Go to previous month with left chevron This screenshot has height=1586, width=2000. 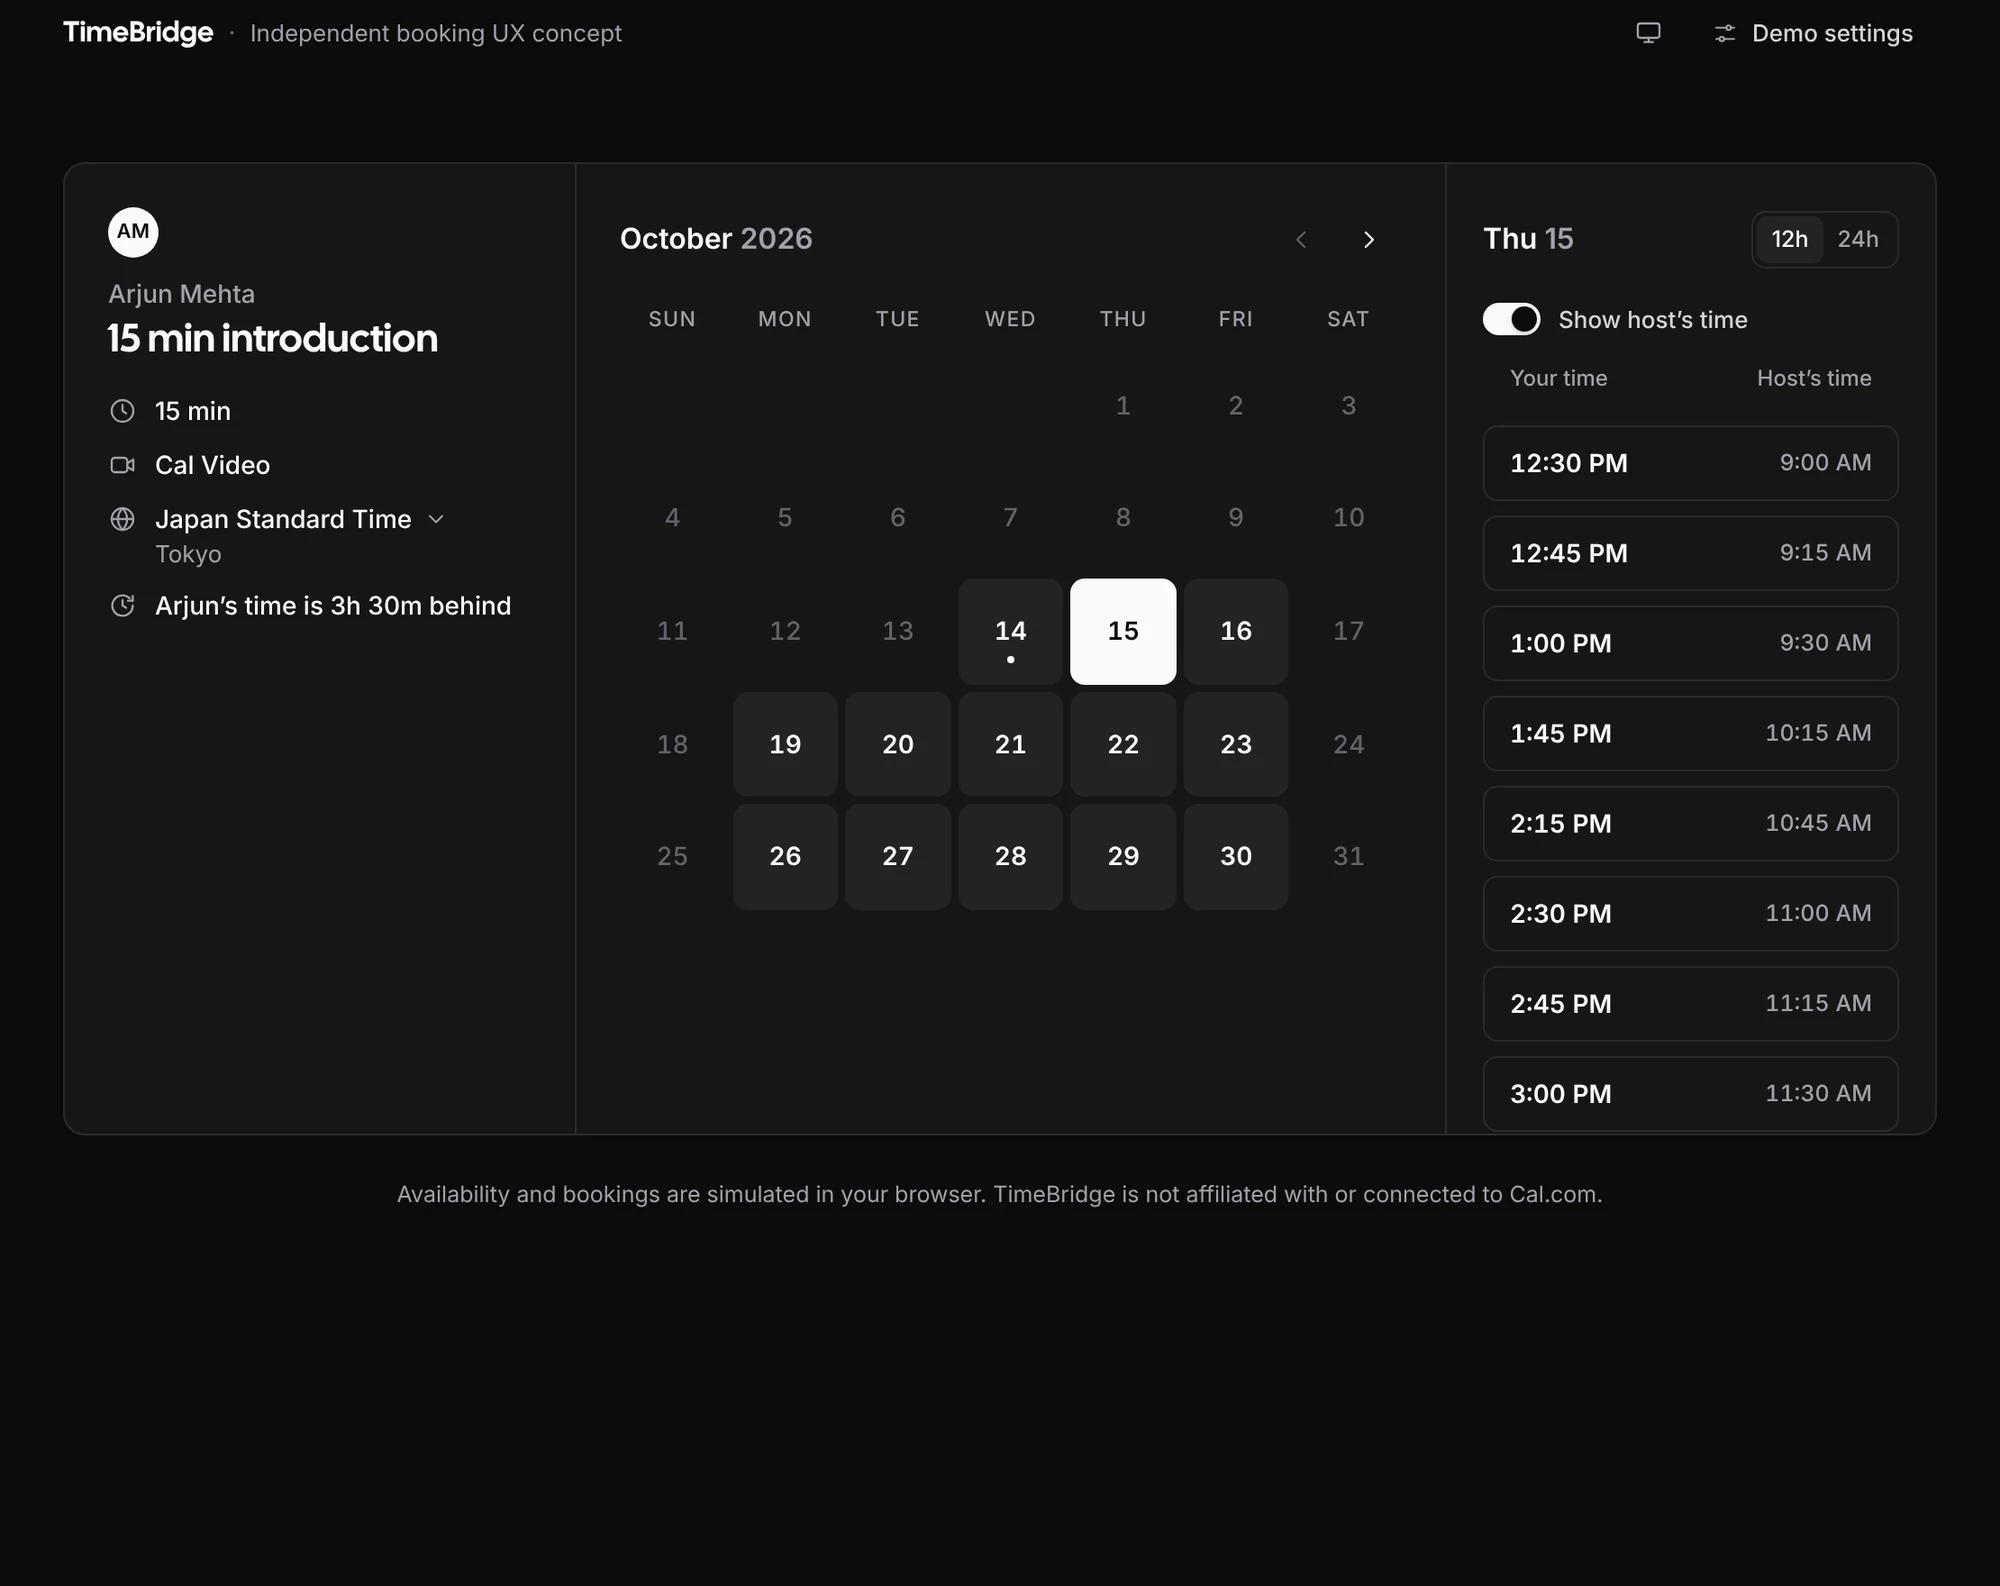pos(1301,239)
